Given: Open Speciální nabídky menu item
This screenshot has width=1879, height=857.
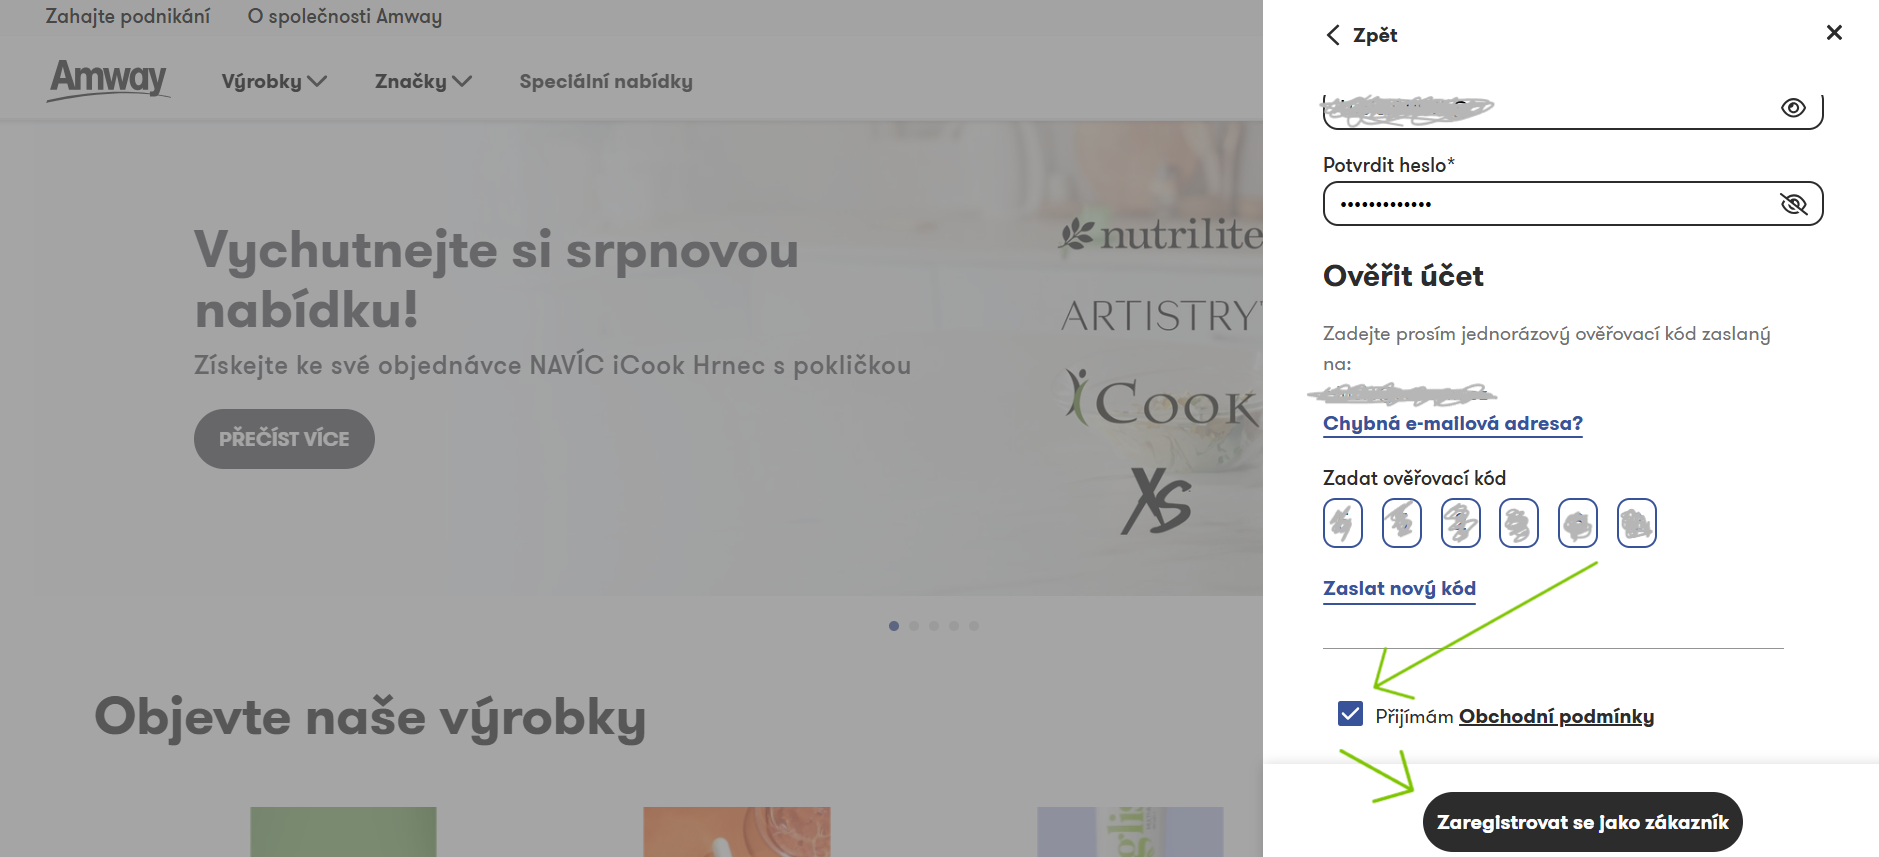Looking at the screenshot, I should pyautogui.click(x=606, y=82).
